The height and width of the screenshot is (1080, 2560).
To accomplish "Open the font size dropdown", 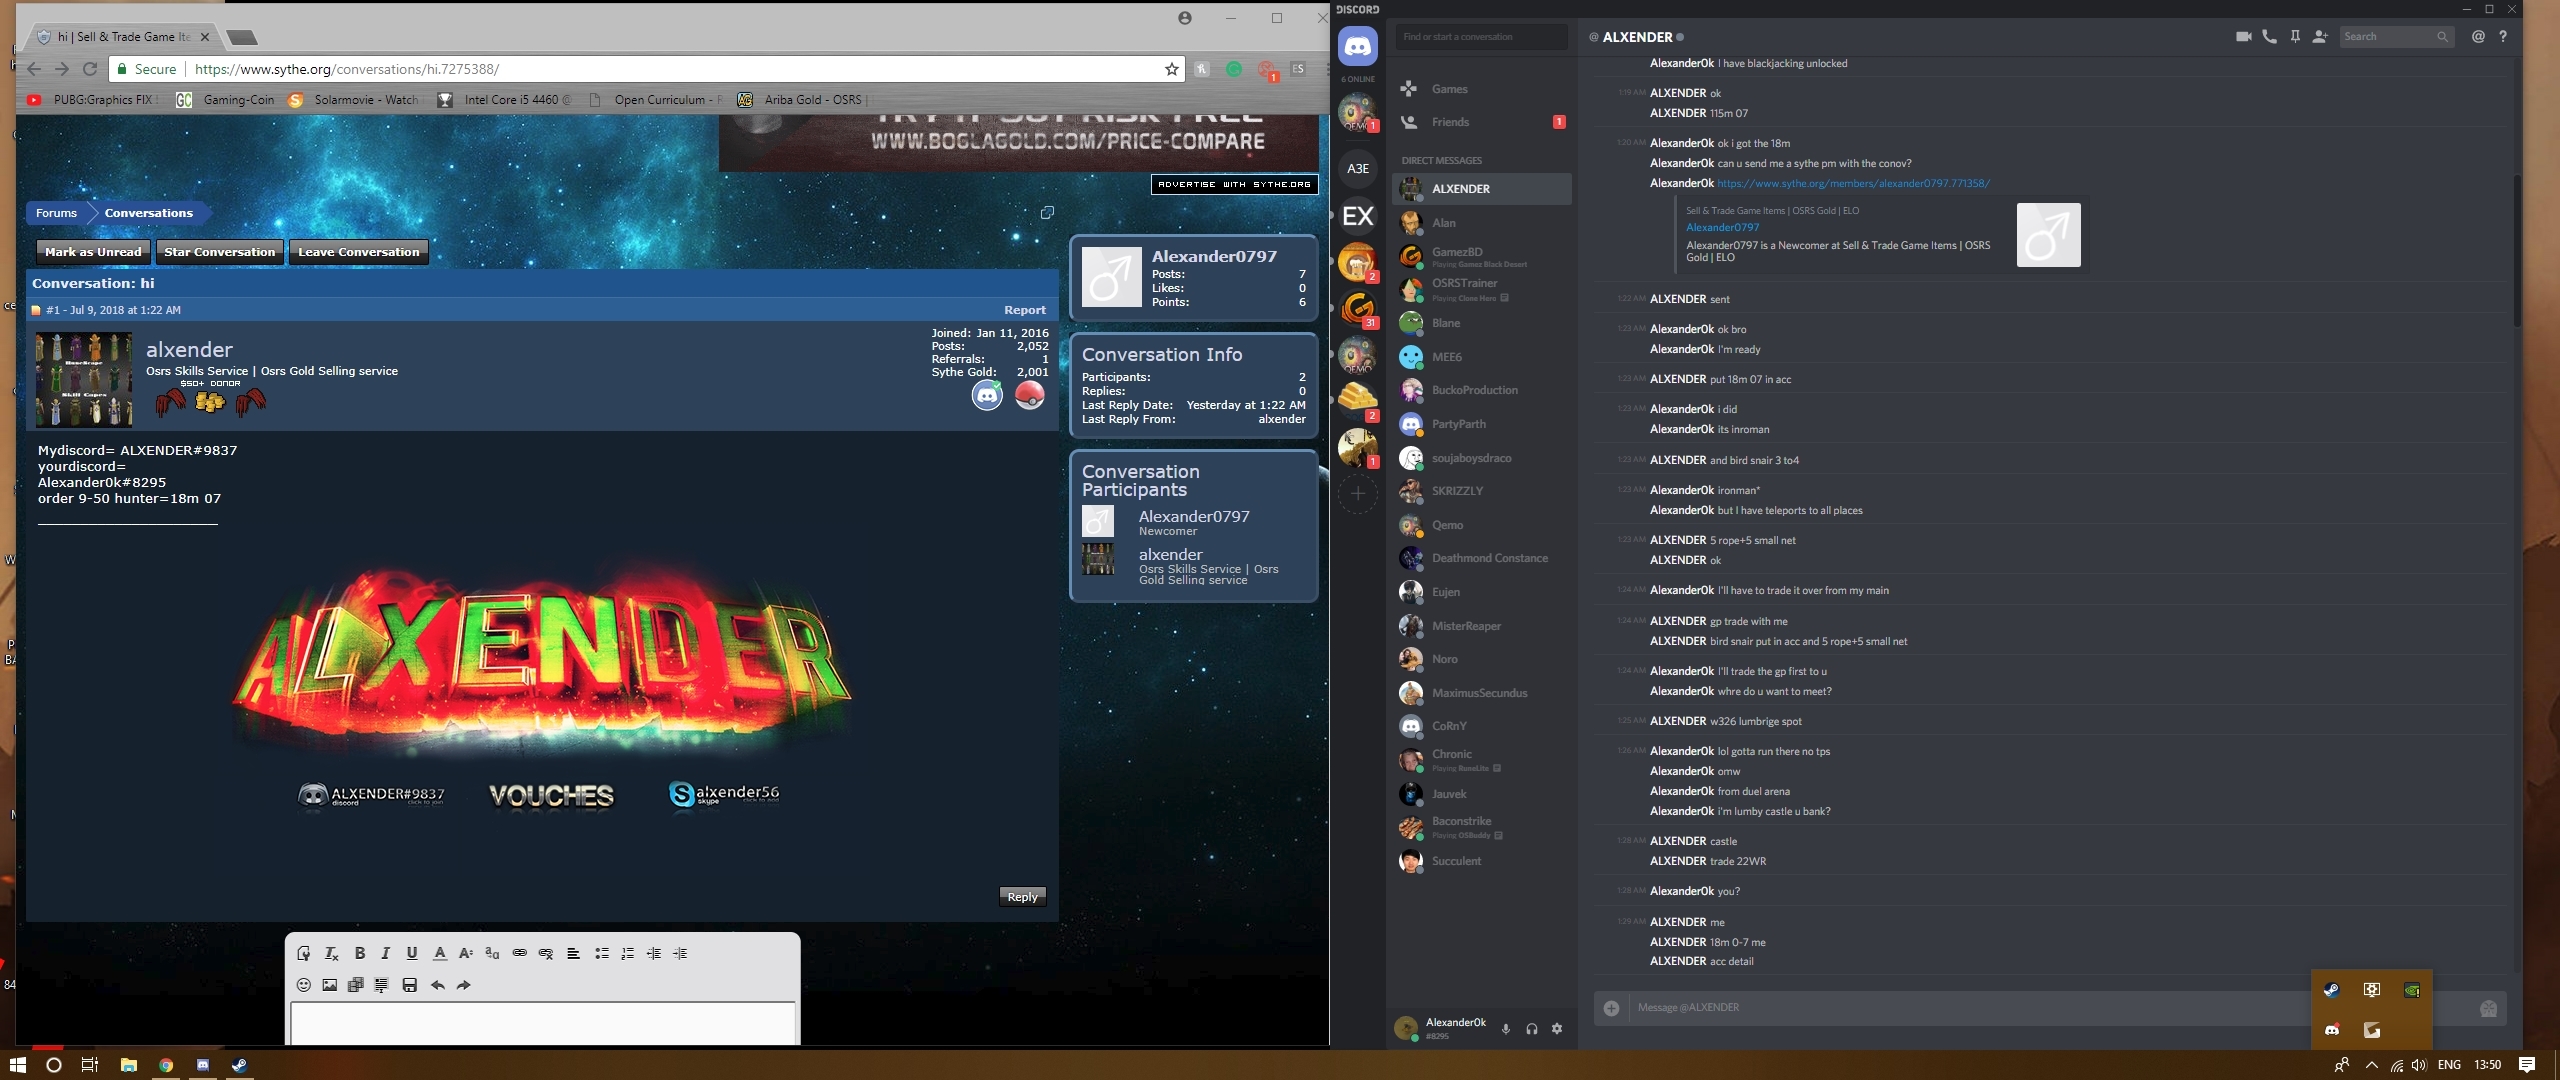I will [466, 953].
